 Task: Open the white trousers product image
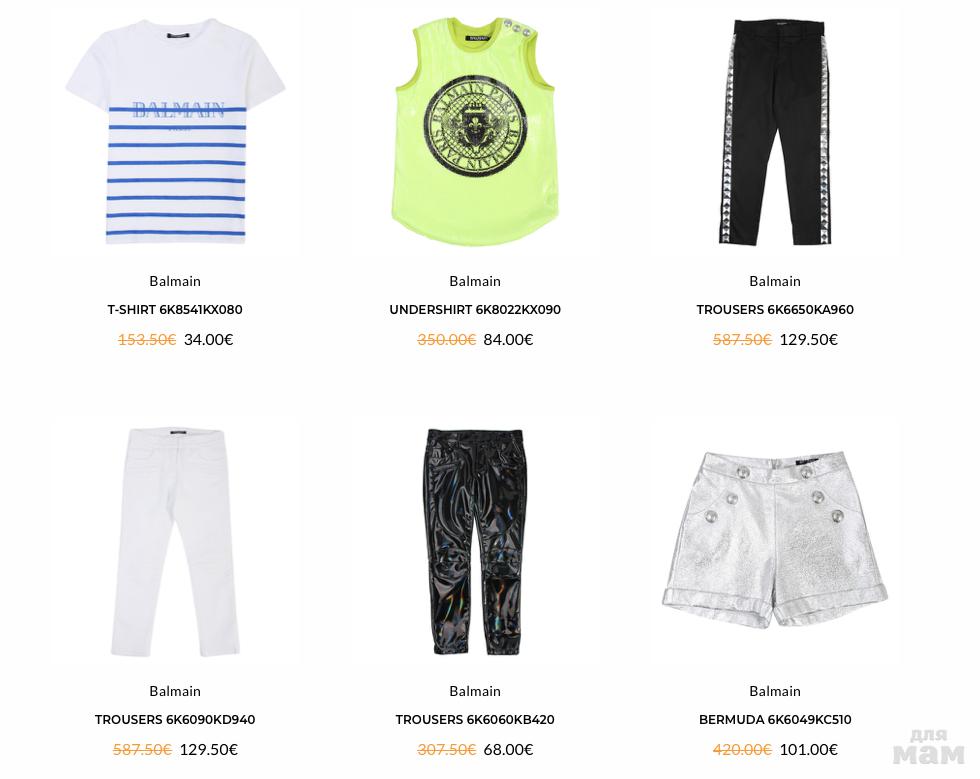175,541
